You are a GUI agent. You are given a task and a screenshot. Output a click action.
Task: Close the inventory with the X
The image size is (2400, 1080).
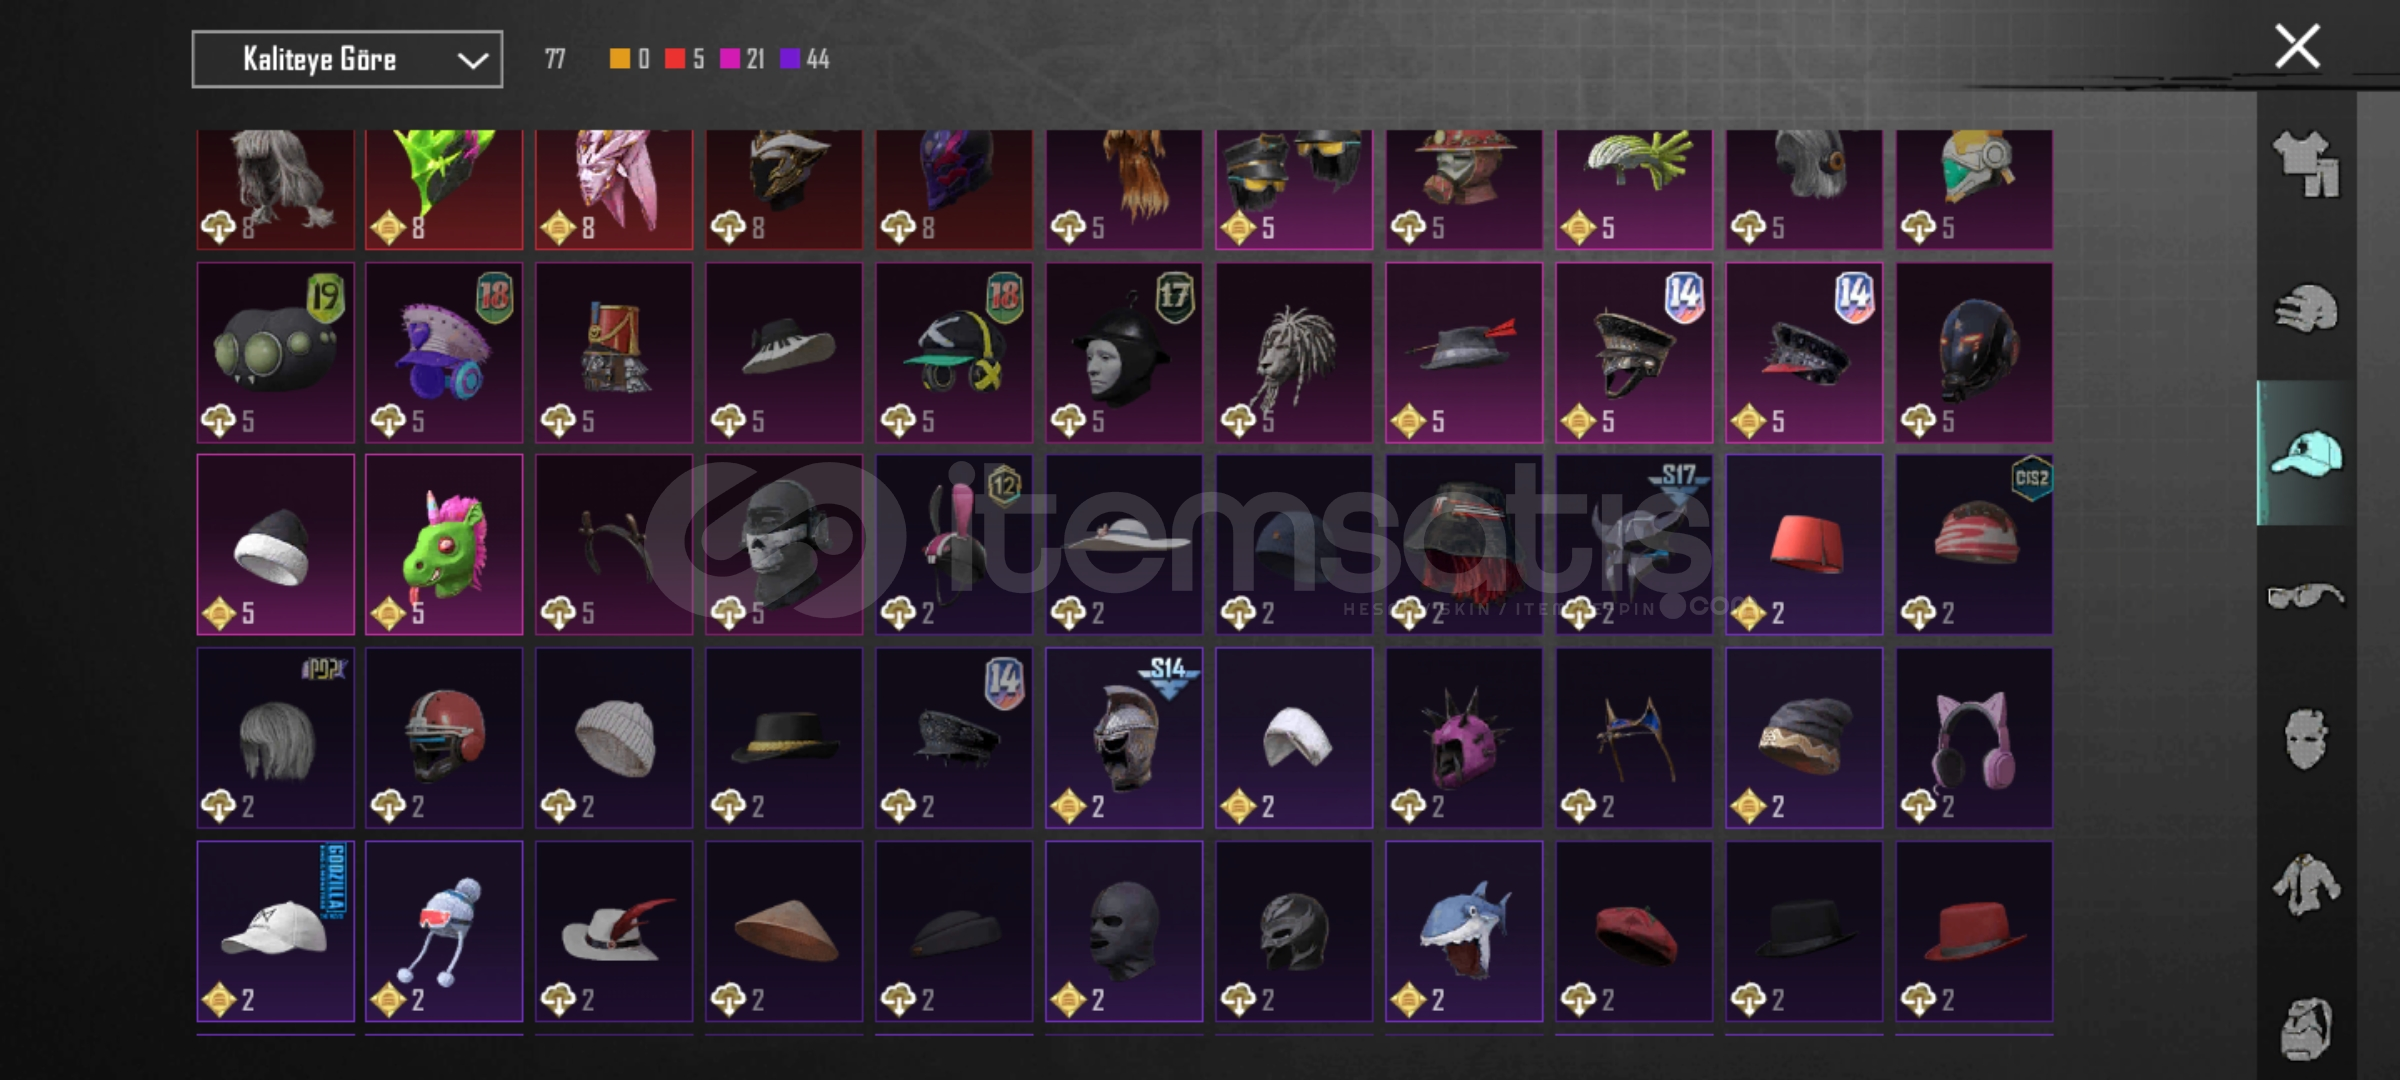coord(2297,46)
